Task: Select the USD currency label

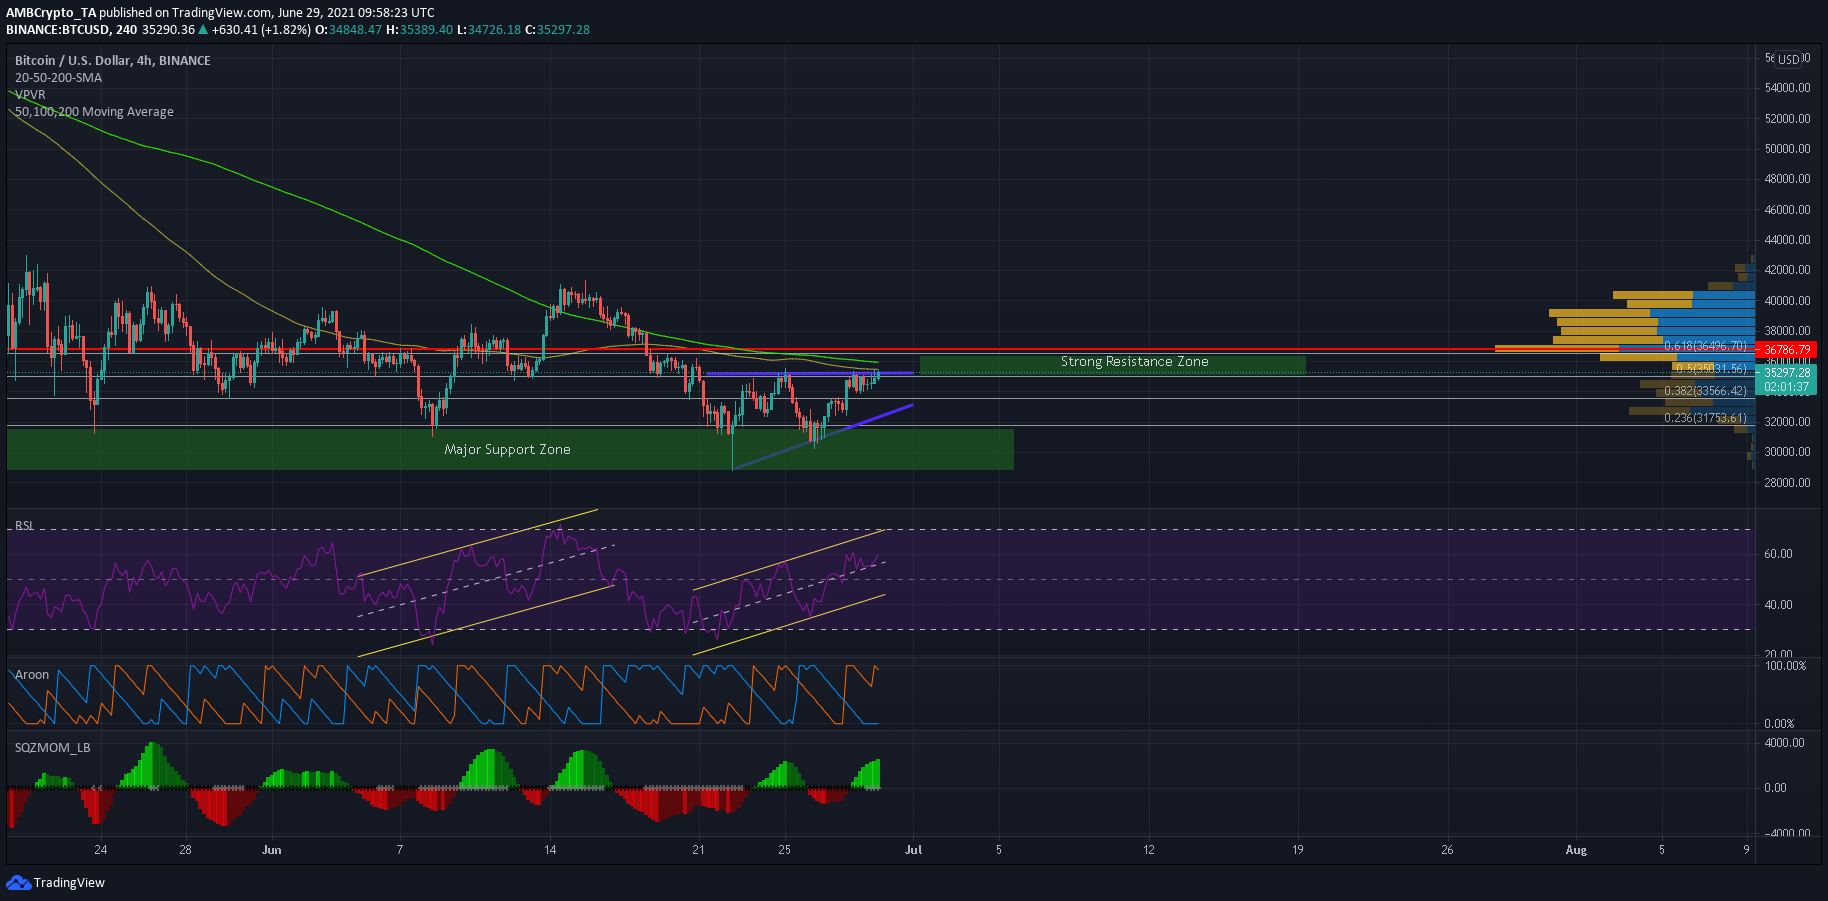Action: click(1789, 59)
